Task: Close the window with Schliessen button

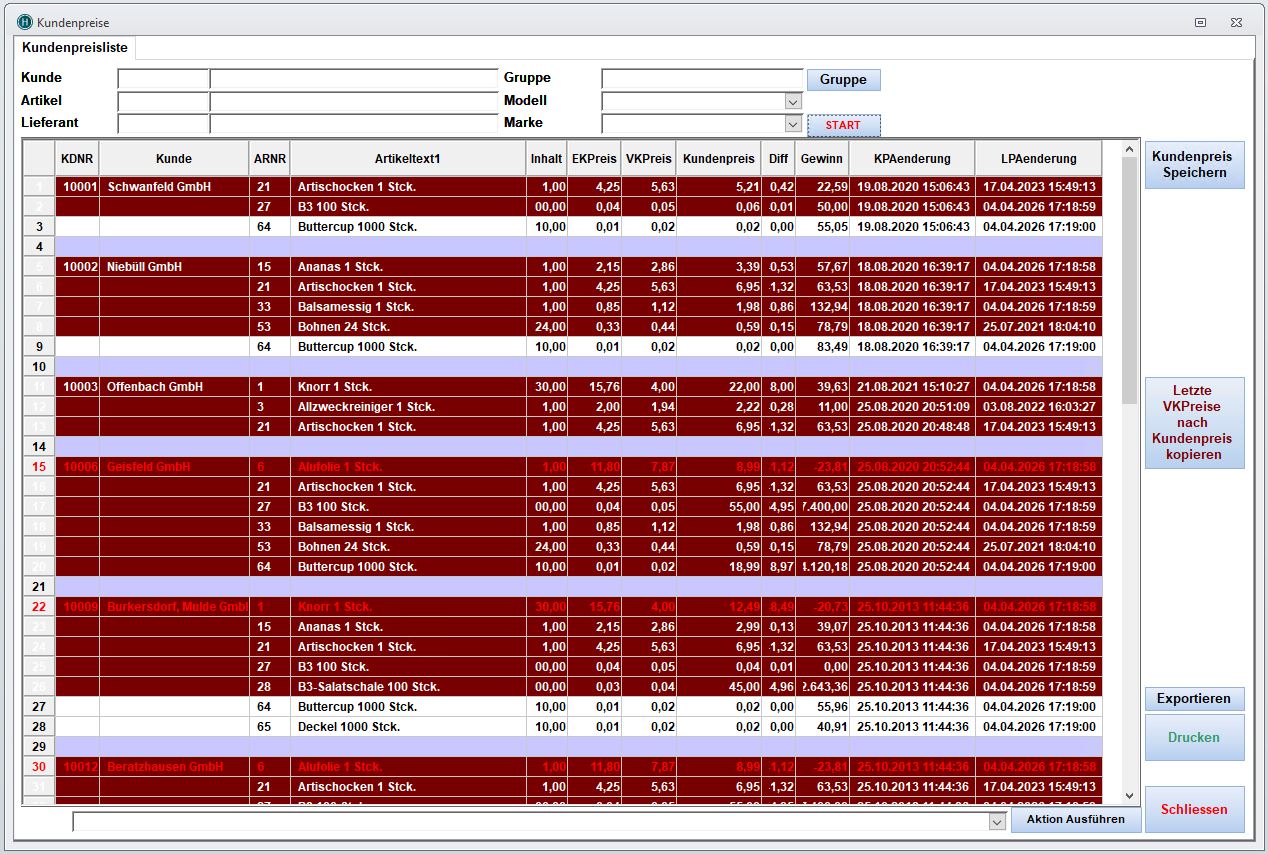Action: click(1194, 809)
